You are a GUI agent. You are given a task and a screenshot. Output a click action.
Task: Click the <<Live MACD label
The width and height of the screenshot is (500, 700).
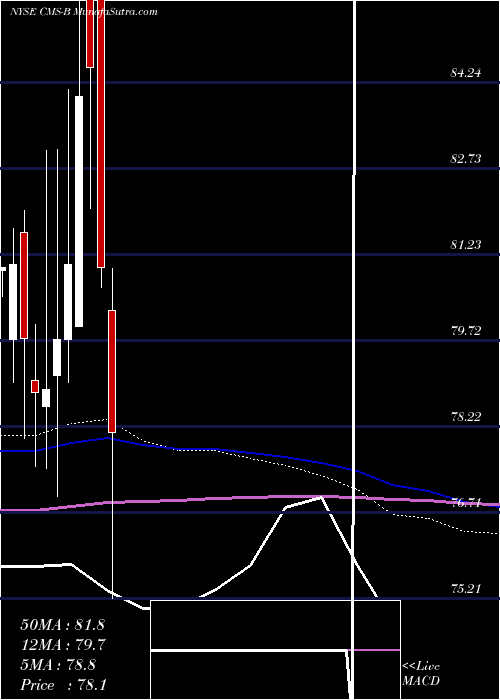coord(421,674)
